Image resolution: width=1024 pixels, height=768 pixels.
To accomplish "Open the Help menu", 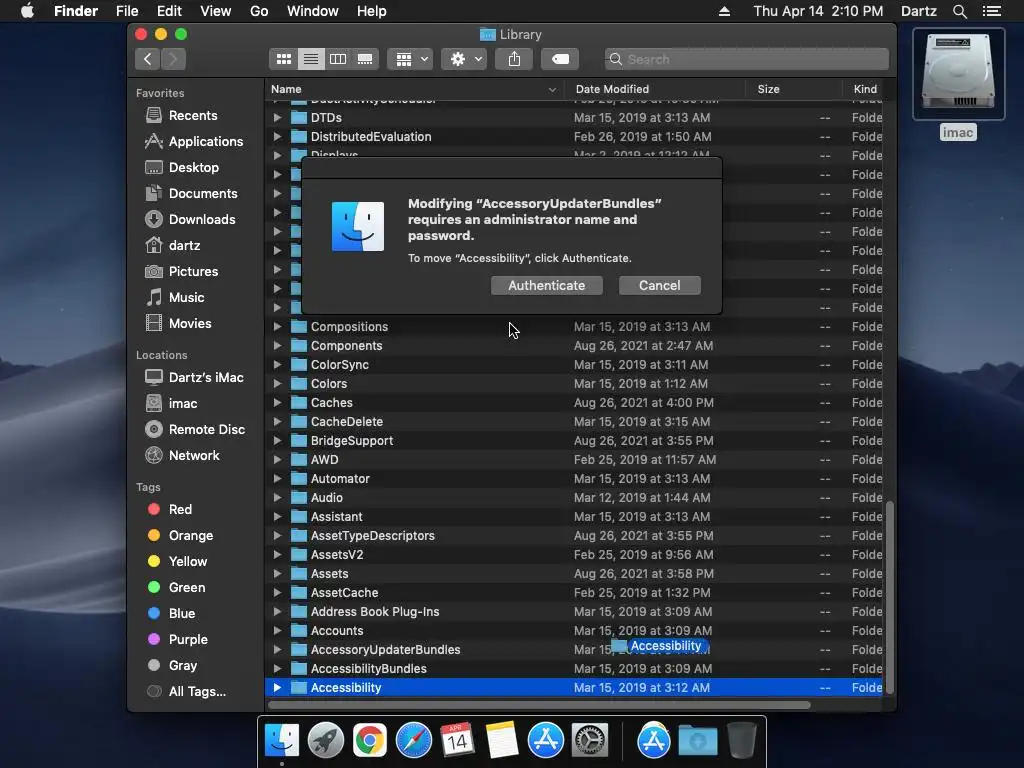I will click(371, 11).
